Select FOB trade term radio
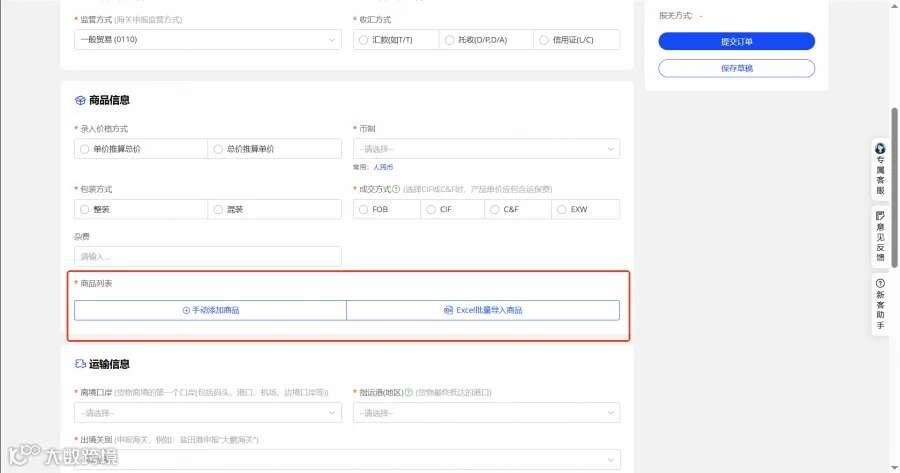 pyautogui.click(x=363, y=210)
